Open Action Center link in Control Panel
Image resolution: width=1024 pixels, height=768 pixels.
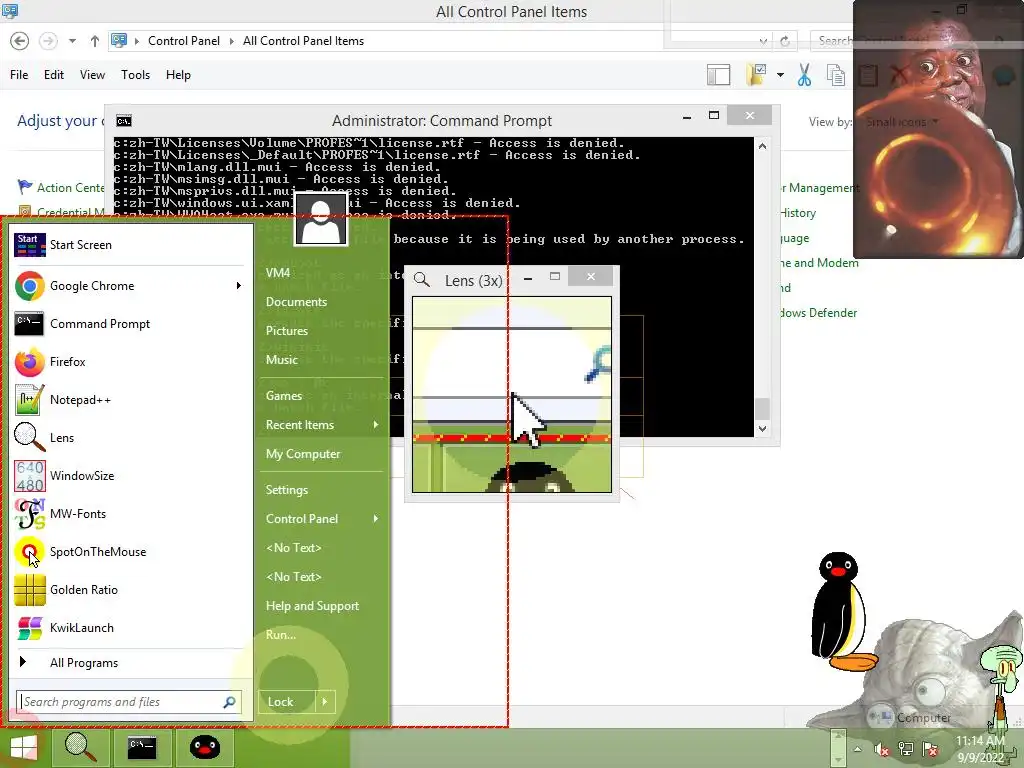click(70, 188)
